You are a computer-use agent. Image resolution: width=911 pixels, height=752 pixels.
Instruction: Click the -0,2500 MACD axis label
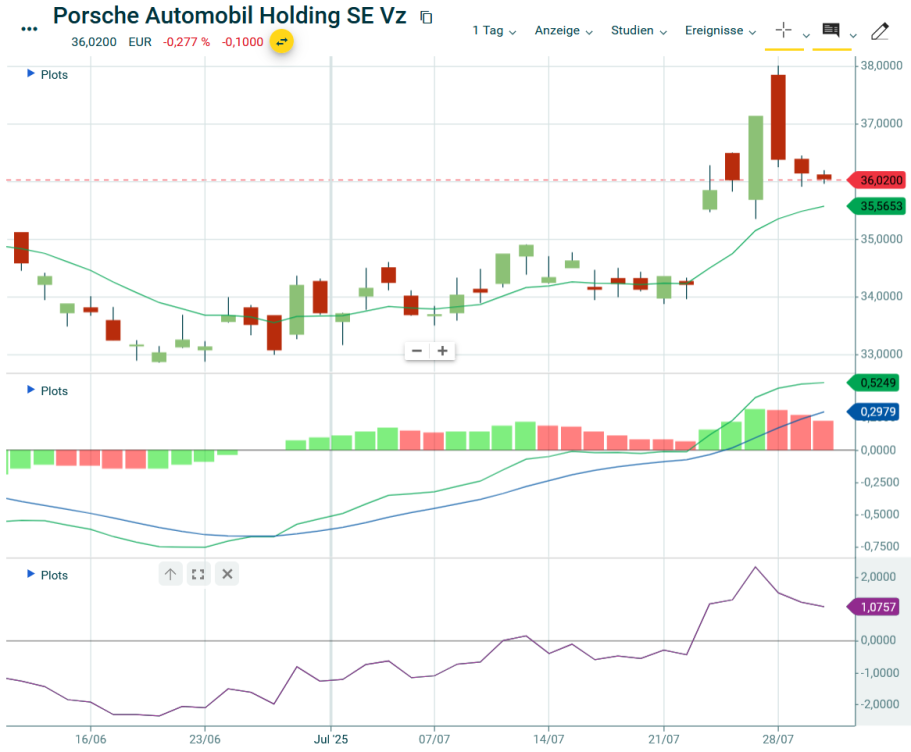click(x=878, y=482)
